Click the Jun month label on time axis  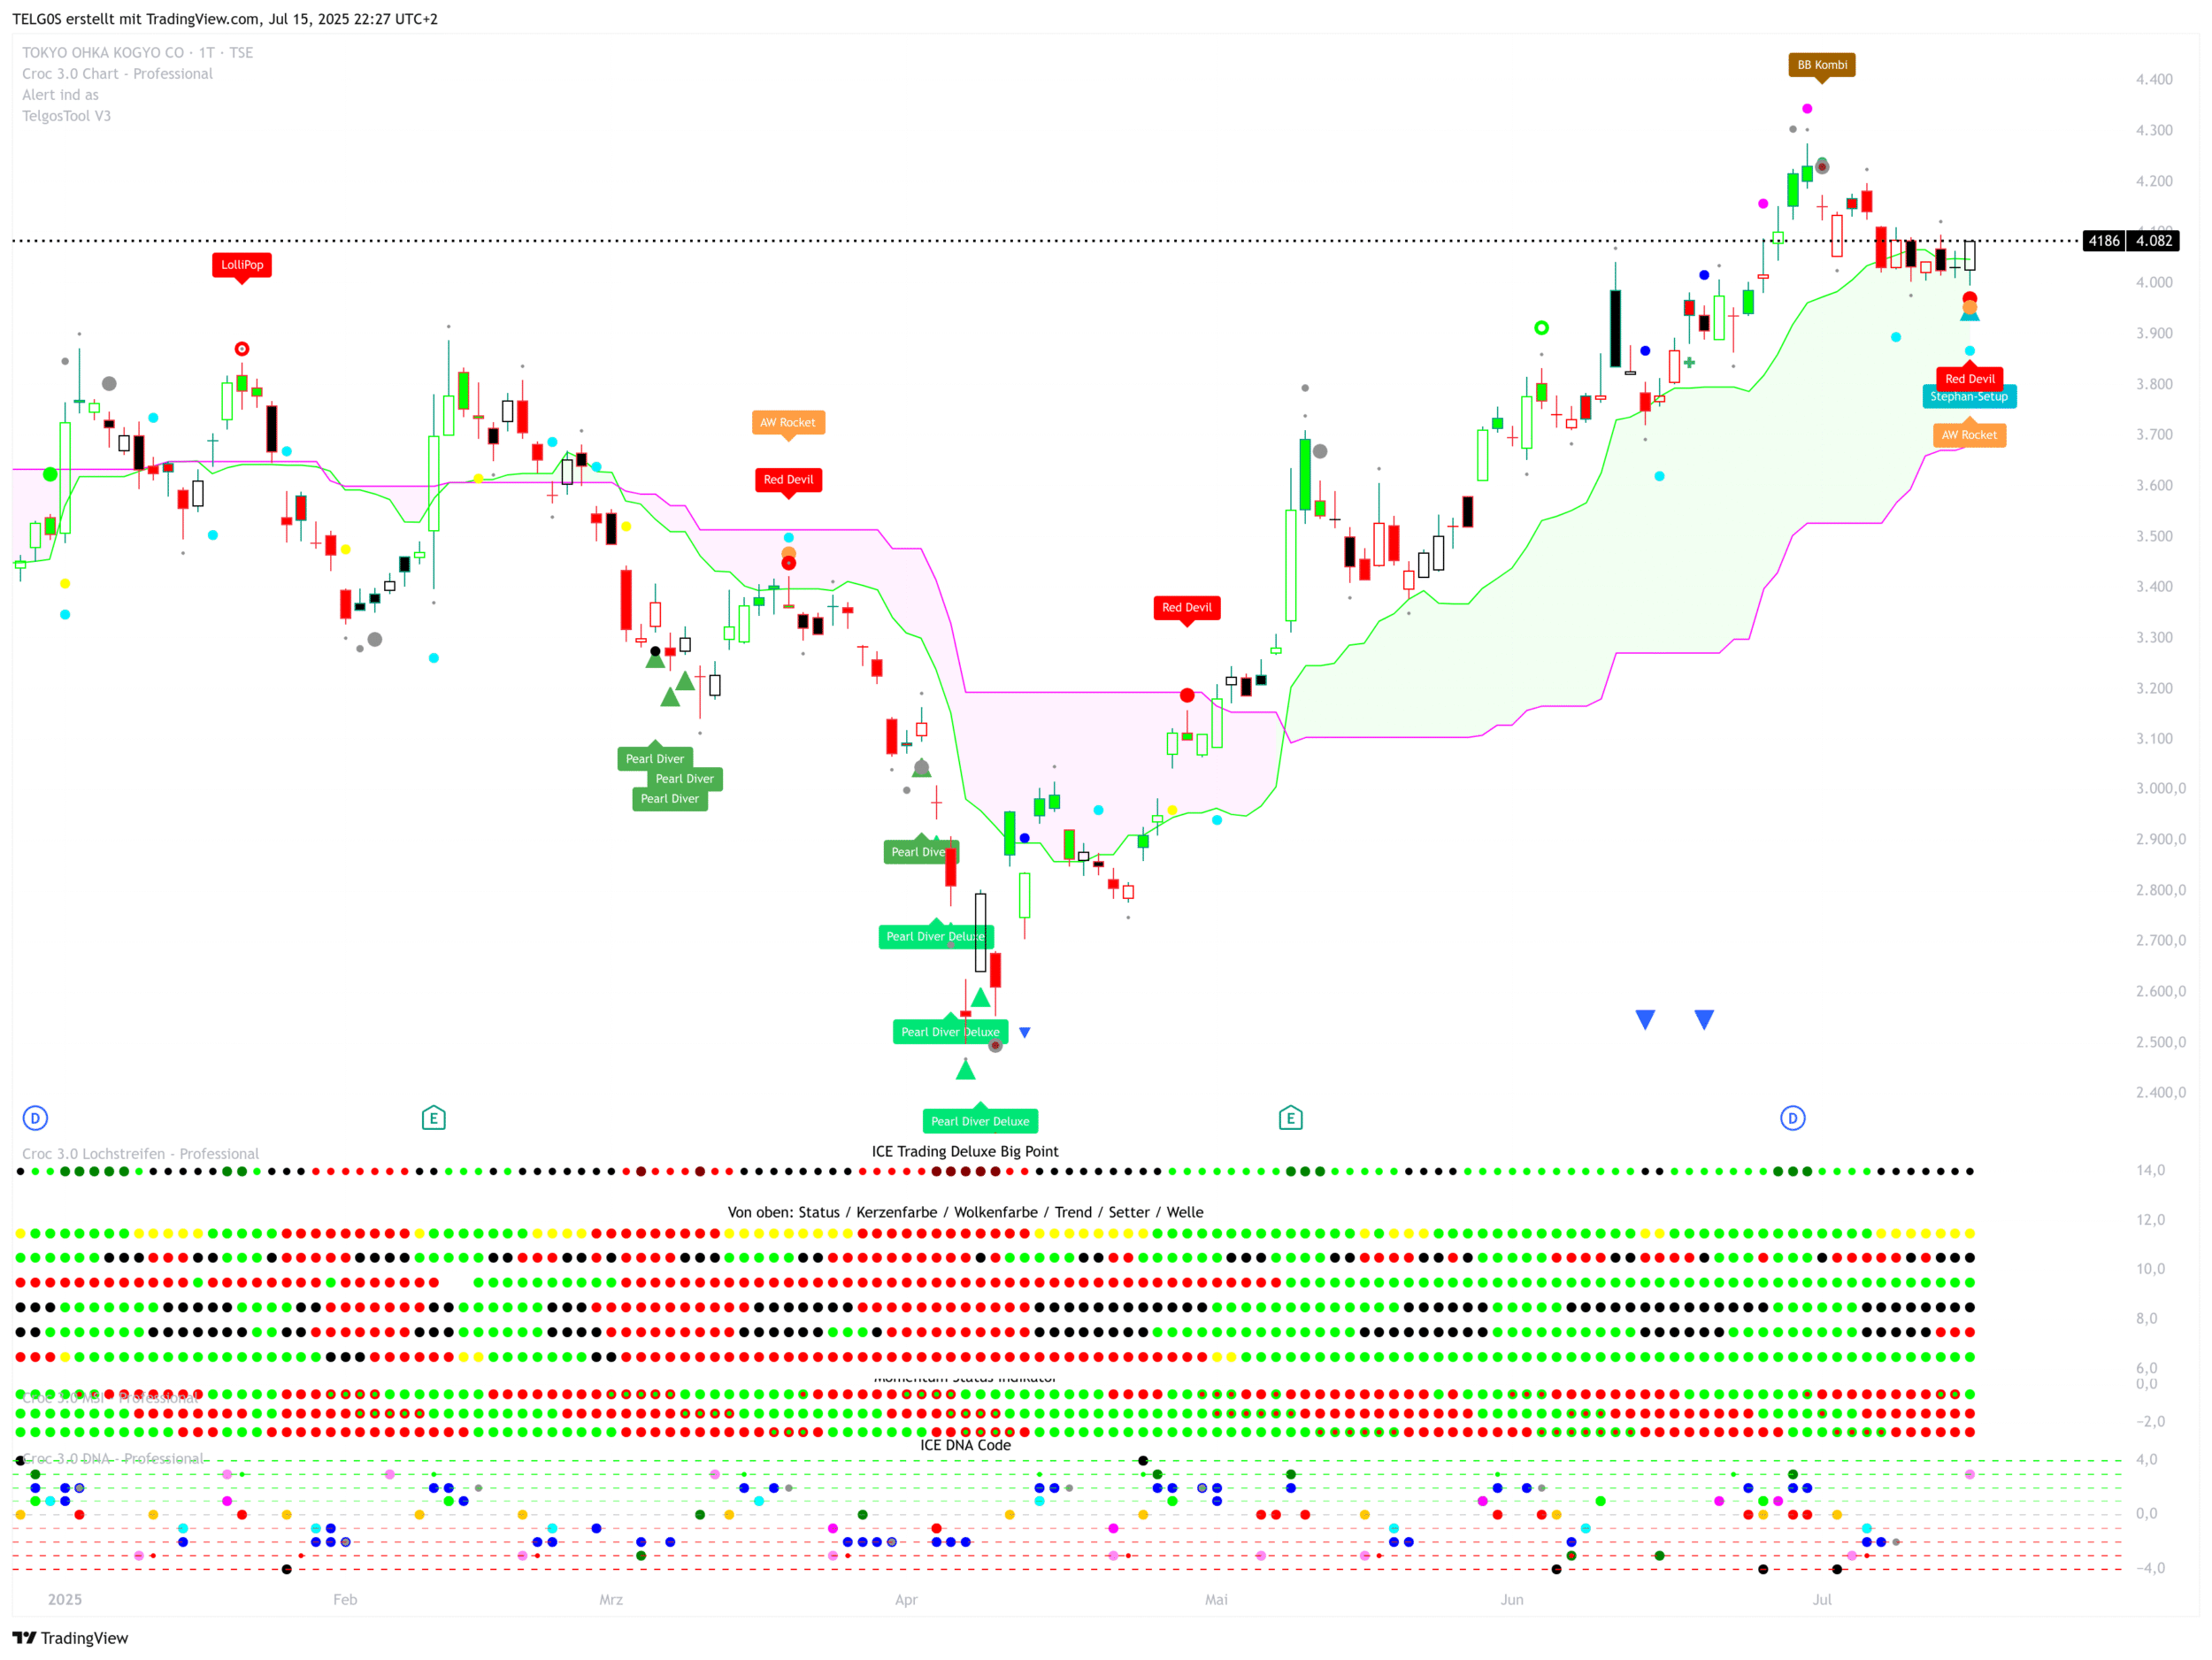(x=1511, y=1599)
